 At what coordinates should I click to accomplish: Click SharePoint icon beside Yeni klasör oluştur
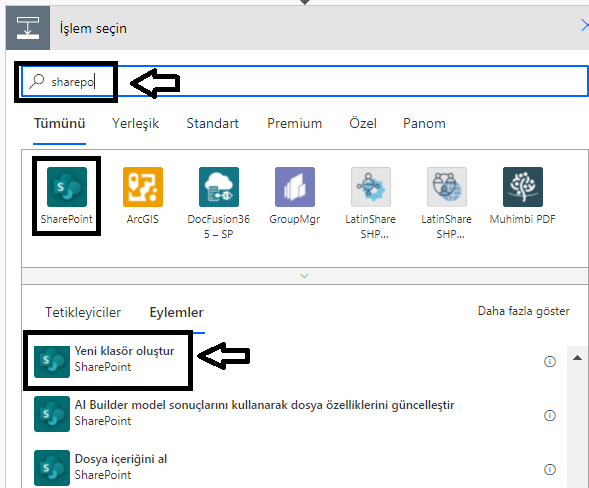click(52, 361)
